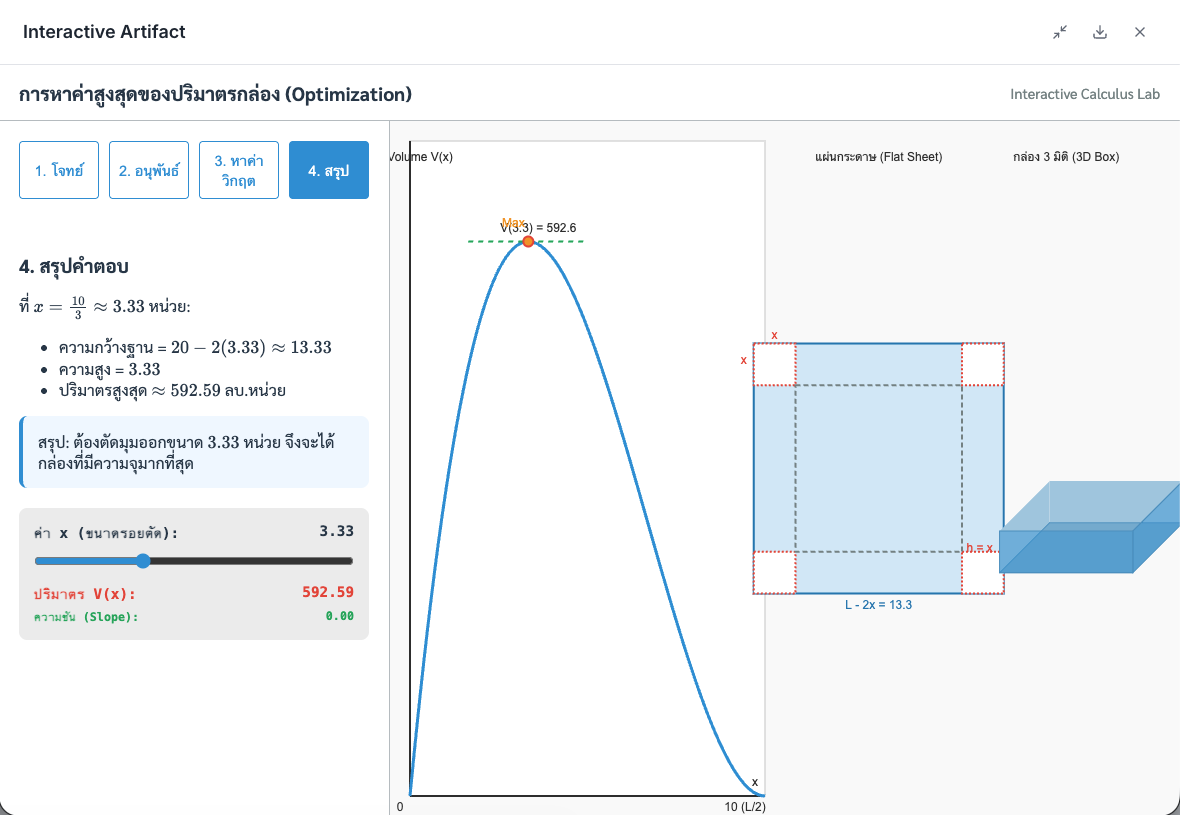Click the orange Max point on the curve
Screen dimensions: 1180x815
[528, 241]
